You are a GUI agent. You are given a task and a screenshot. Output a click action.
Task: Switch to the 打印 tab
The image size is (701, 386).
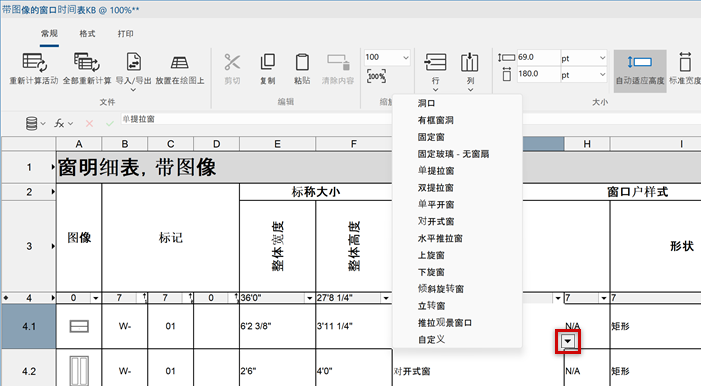(126, 34)
